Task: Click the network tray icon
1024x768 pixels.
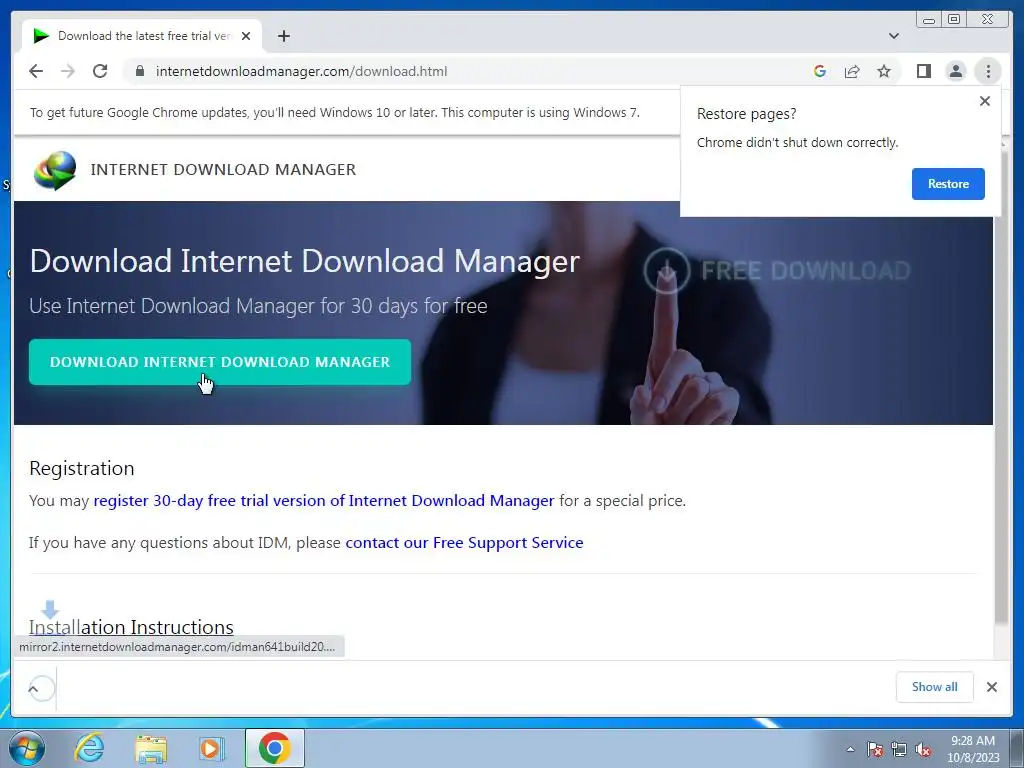Action: (x=899, y=750)
